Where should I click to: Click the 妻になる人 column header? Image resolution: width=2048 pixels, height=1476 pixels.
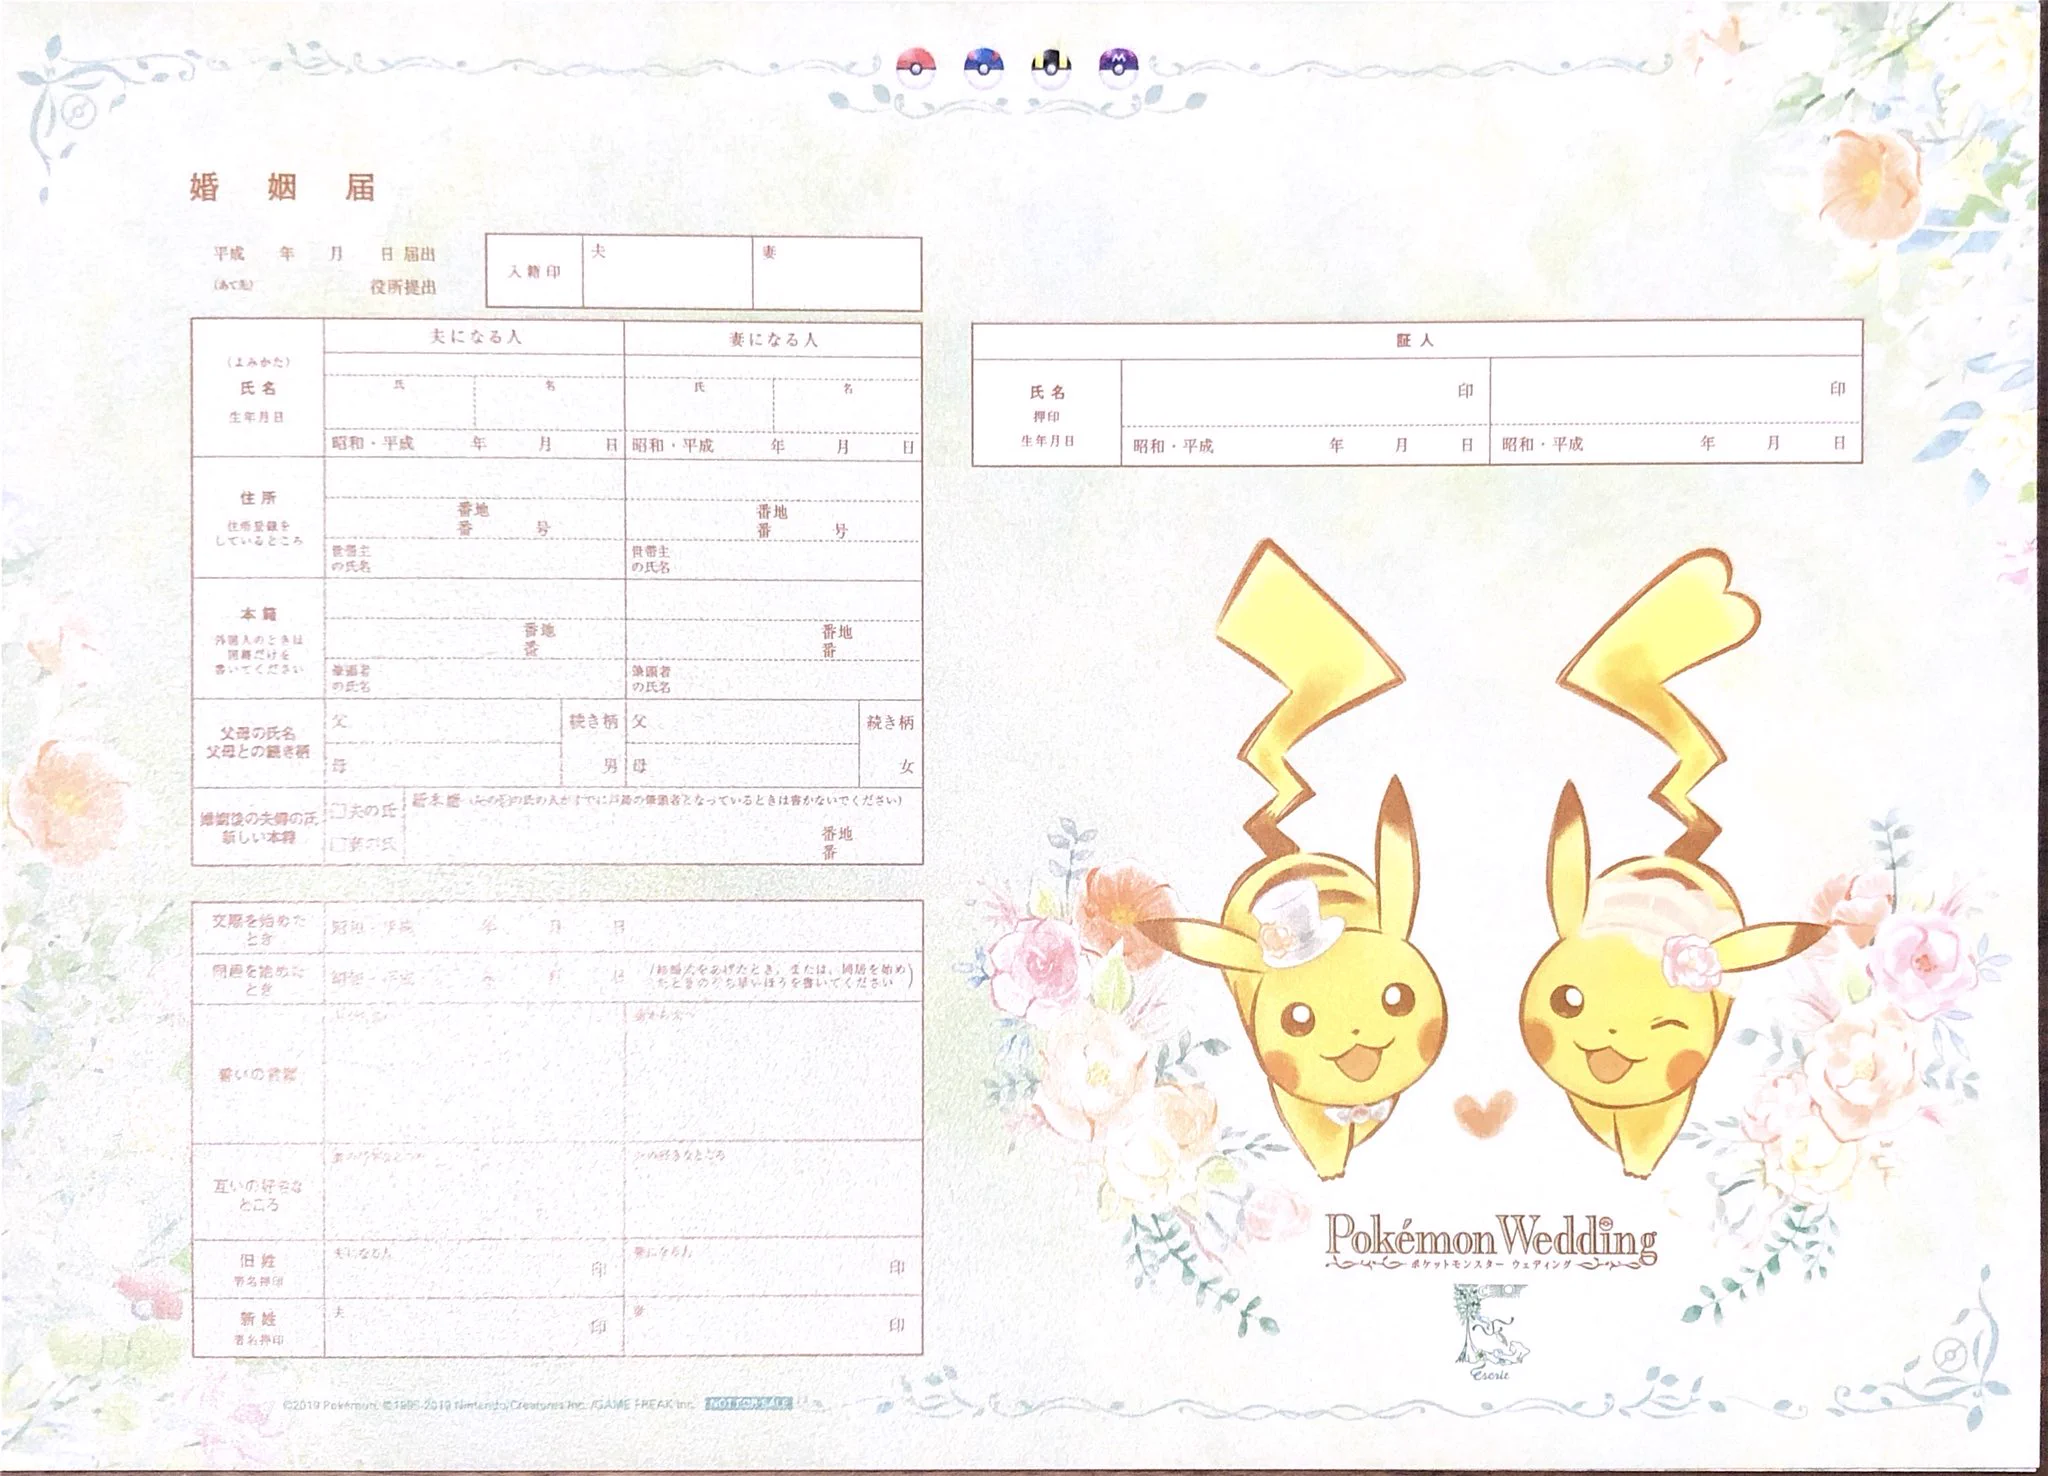[773, 339]
